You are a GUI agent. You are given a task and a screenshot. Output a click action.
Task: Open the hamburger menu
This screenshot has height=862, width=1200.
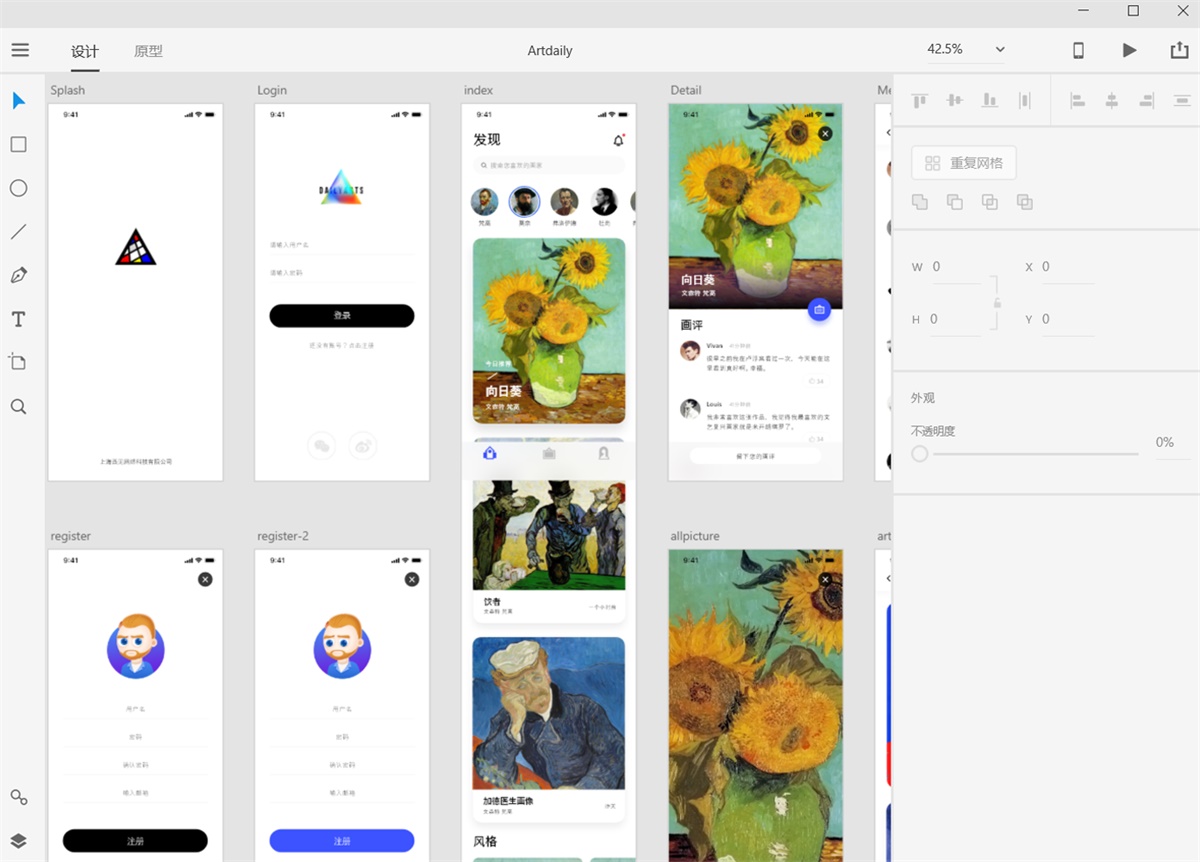pyautogui.click(x=20, y=50)
